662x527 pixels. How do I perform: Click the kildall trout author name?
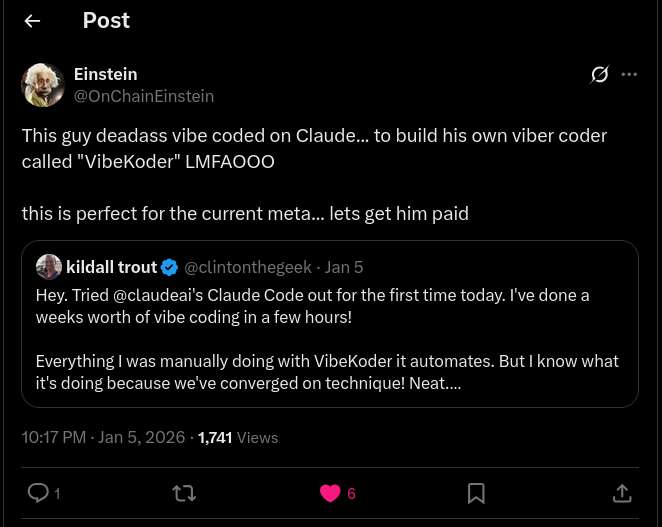coord(111,267)
